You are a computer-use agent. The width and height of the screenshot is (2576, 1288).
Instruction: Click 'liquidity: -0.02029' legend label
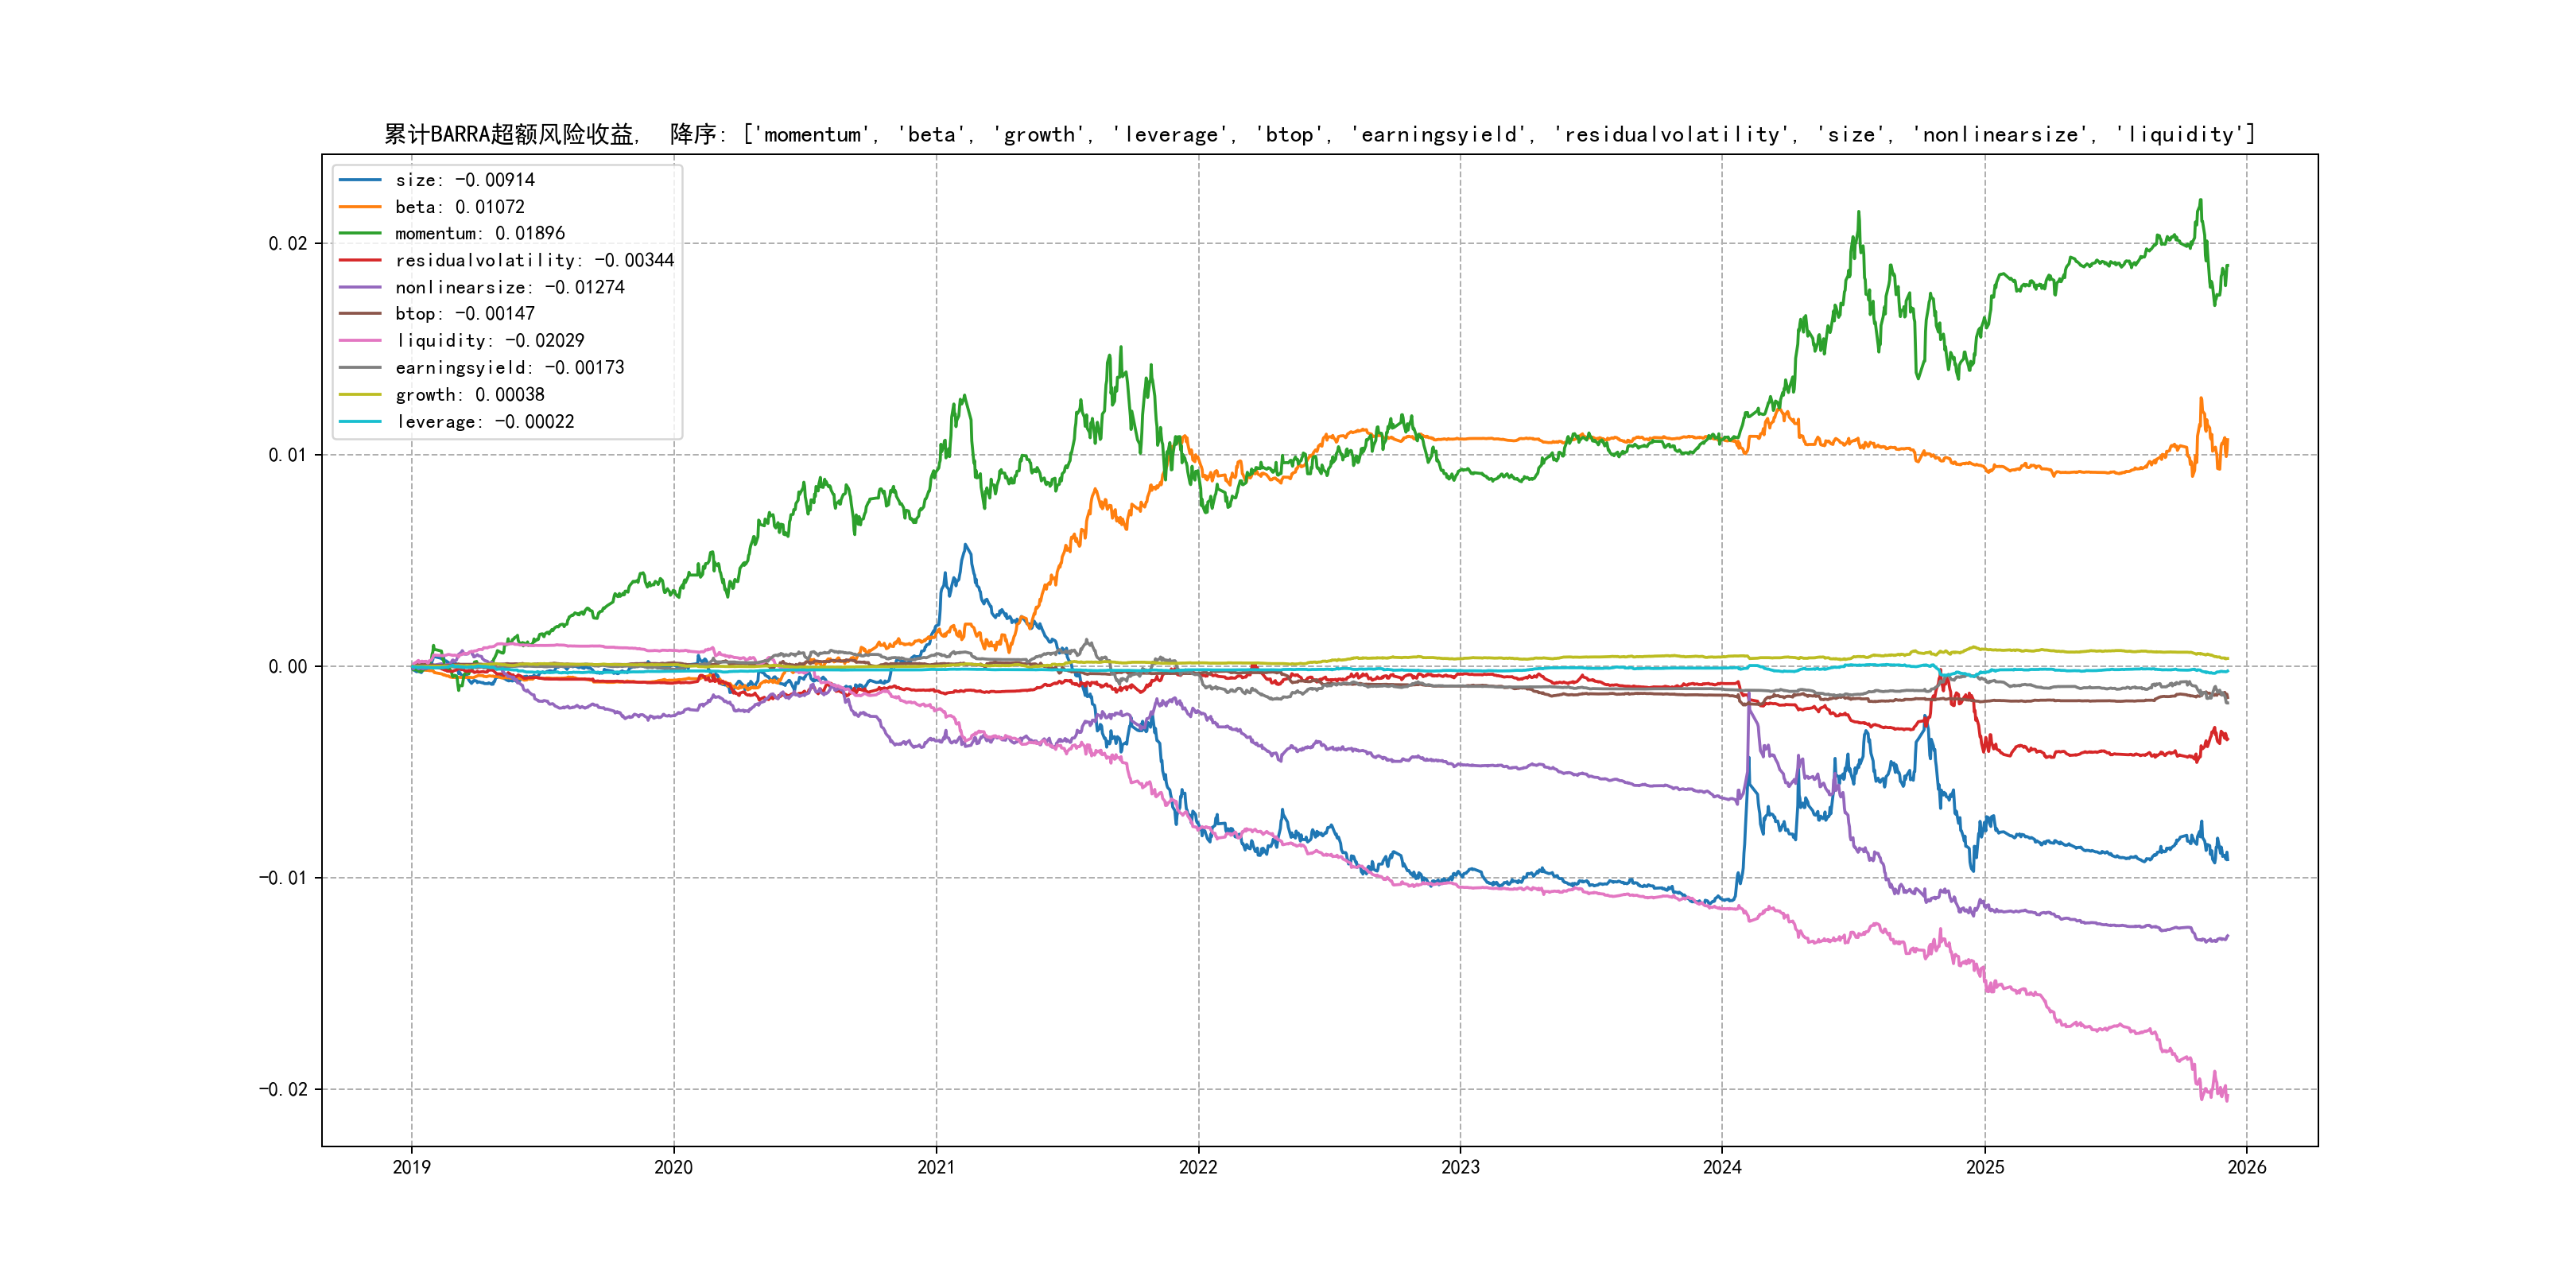(490, 341)
